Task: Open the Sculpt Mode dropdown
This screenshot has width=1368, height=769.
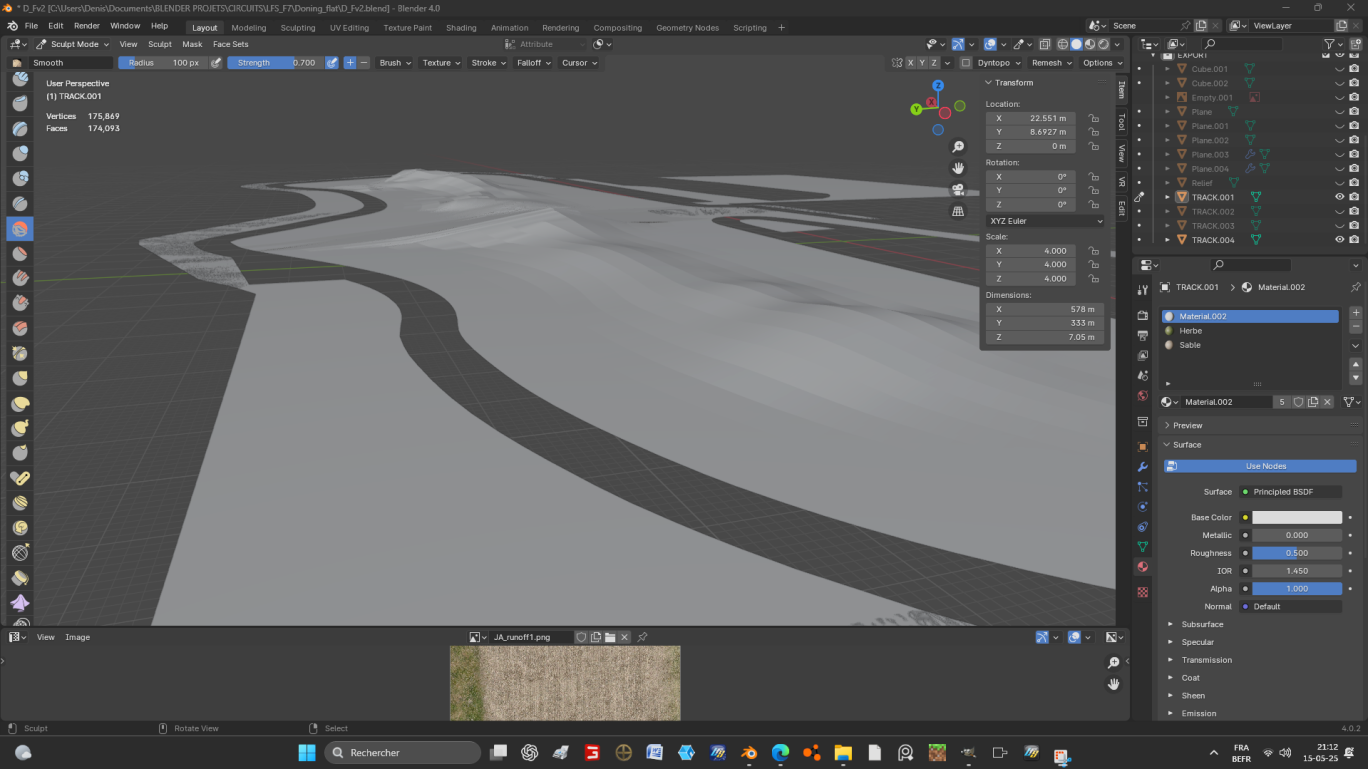Action: (x=73, y=44)
